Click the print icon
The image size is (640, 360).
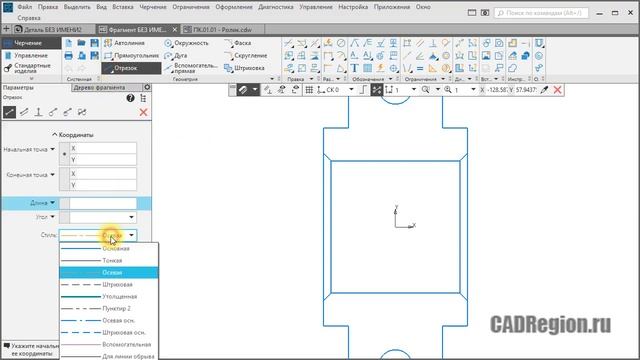[x=69, y=56]
